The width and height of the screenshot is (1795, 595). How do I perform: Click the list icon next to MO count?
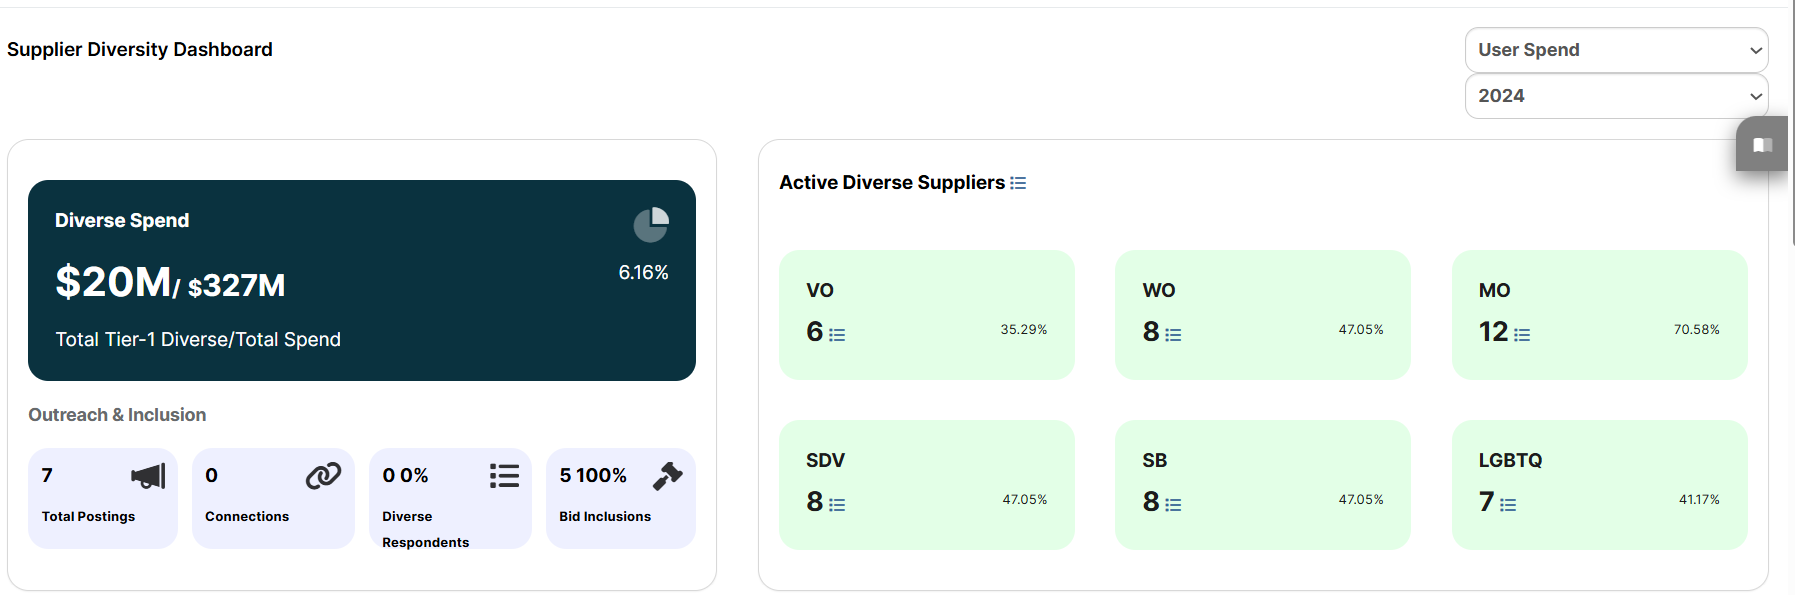tap(1522, 335)
